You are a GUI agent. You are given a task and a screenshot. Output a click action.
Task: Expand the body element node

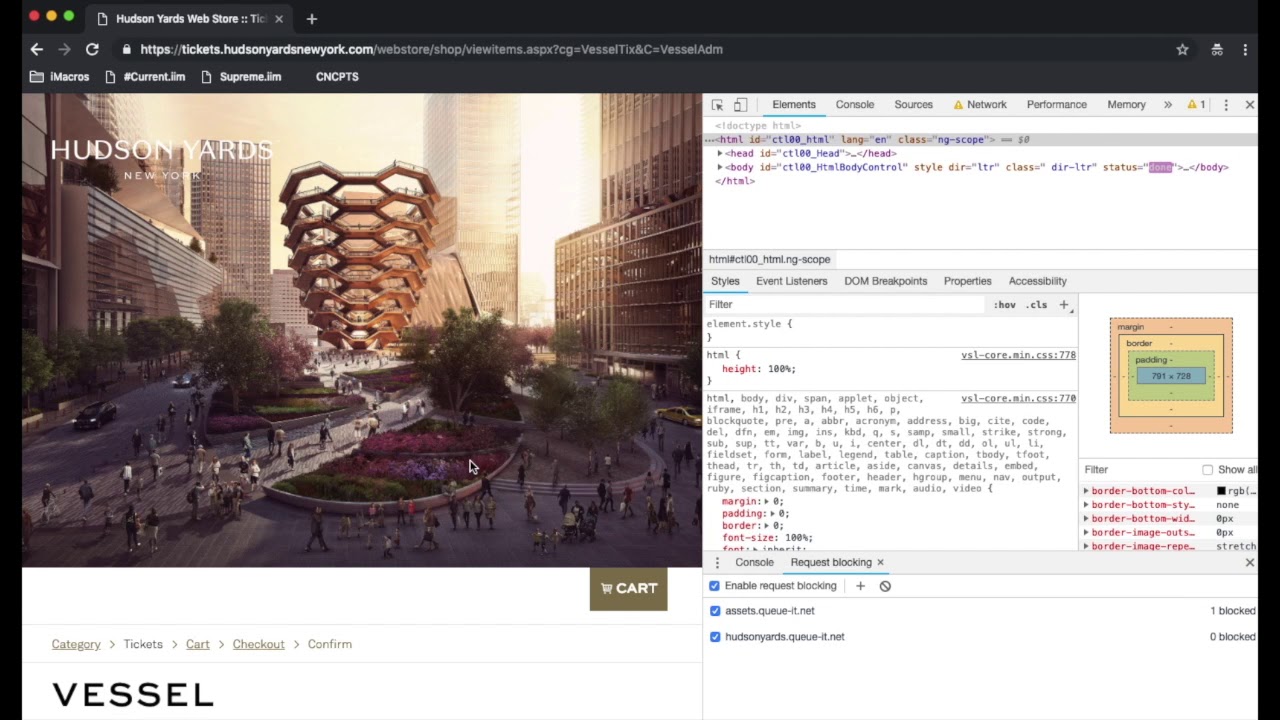[720, 168]
